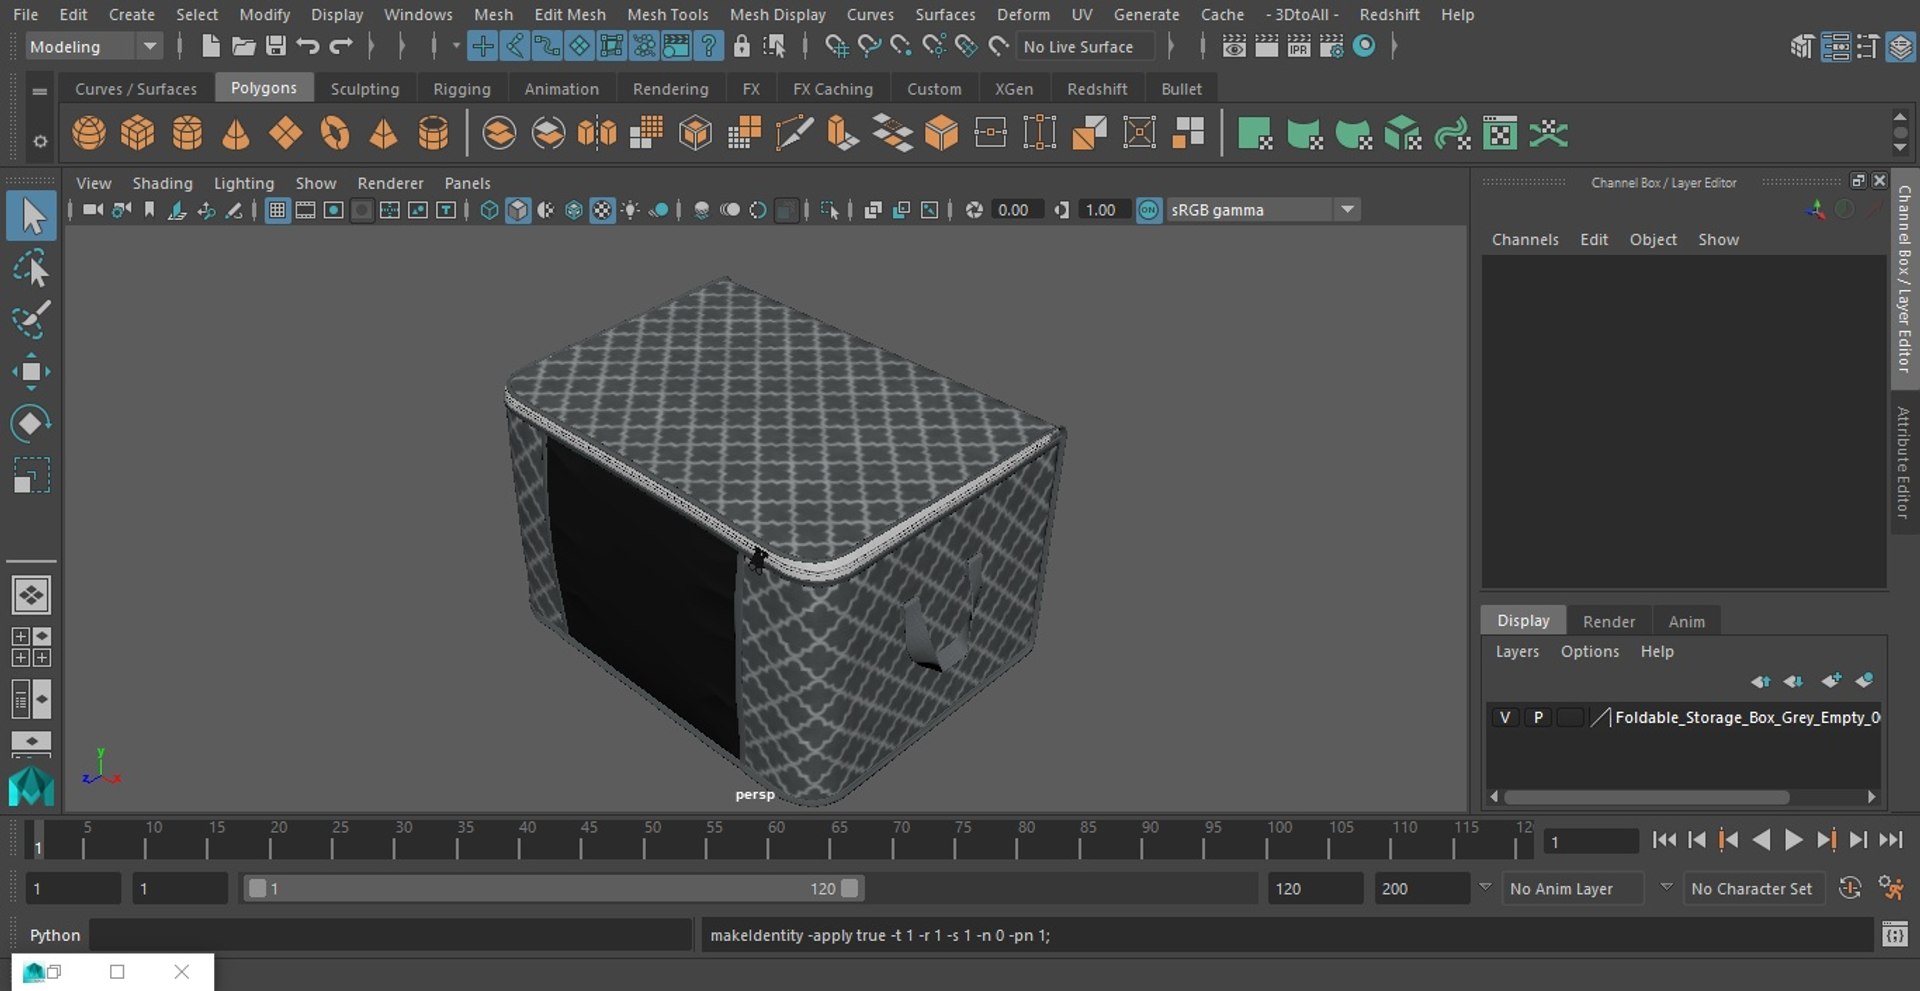This screenshot has height=991, width=1920.
Task: Go to start of playback range
Action: coord(1664,840)
